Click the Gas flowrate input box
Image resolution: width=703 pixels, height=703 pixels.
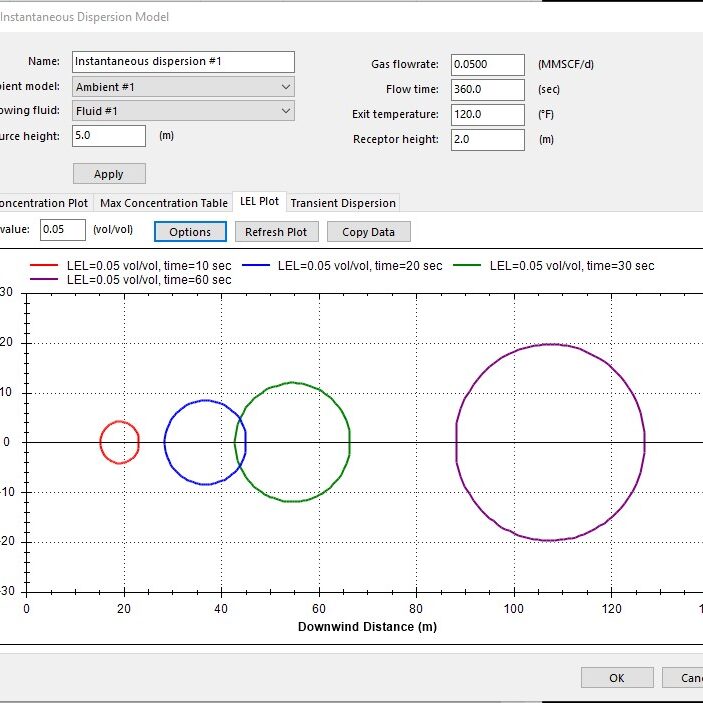487,65
